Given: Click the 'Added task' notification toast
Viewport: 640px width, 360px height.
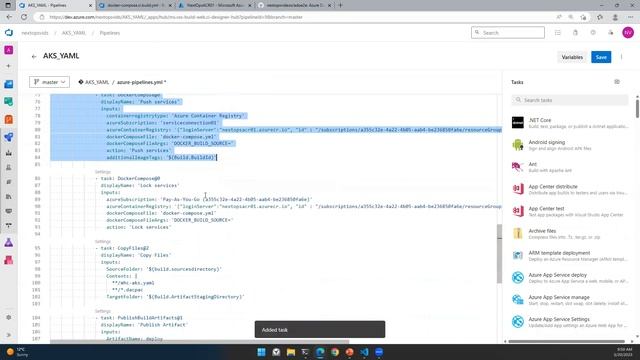Looking at the screenshot, I should click(x=320, y=329).
